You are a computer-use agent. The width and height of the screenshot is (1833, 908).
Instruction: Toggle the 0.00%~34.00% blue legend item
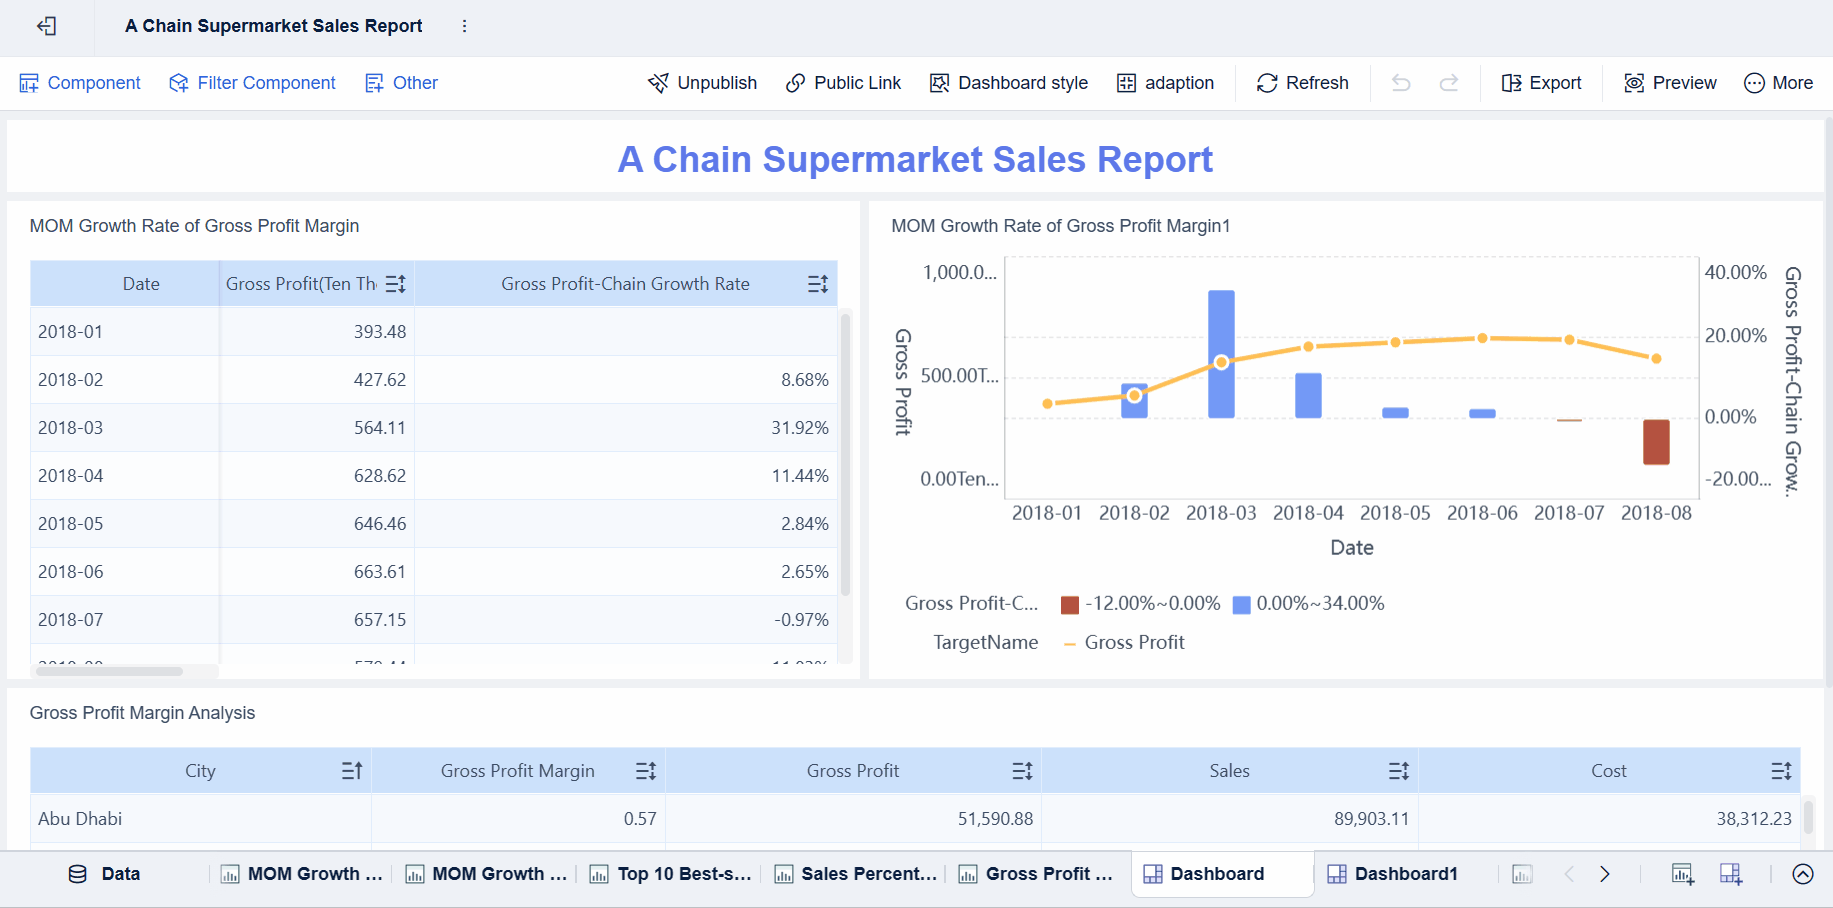pos(1308,604)
